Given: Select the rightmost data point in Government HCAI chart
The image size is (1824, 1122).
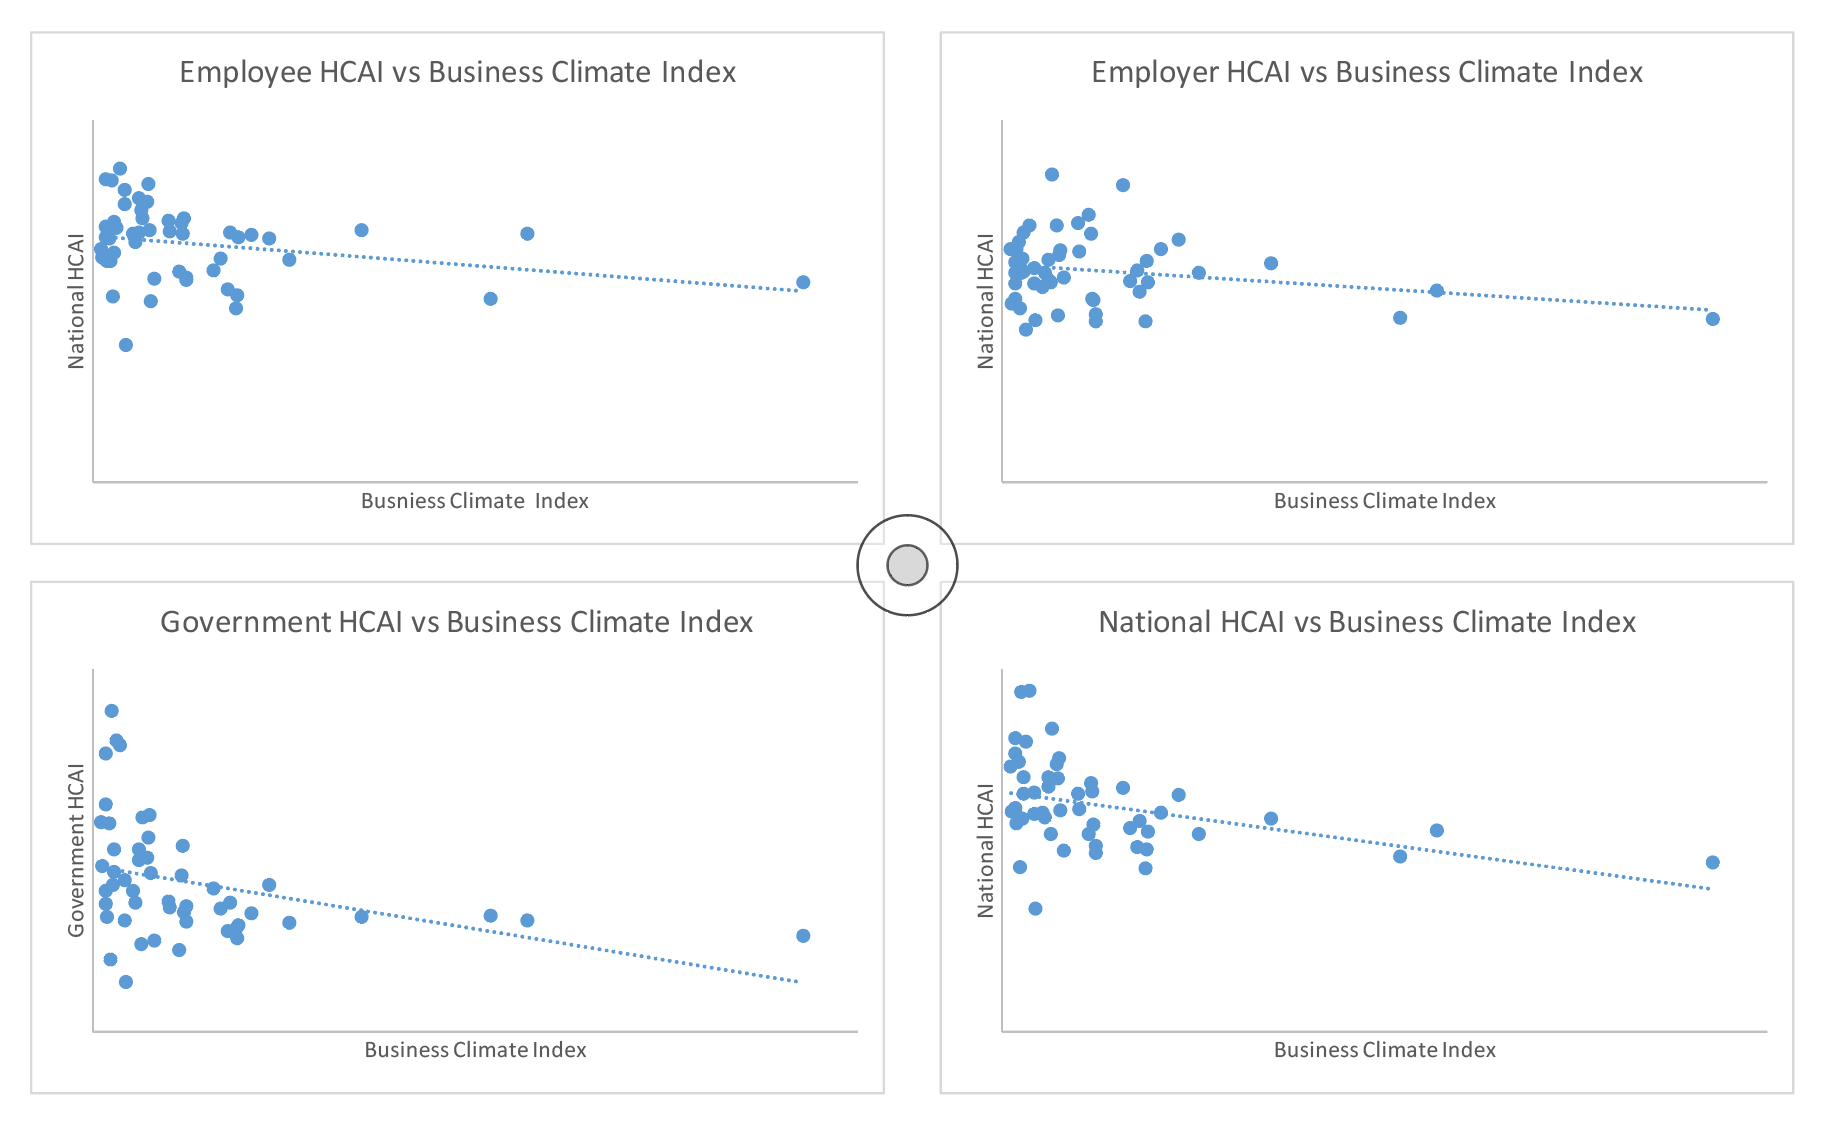Looking at the screenshot, I should 803,936.
